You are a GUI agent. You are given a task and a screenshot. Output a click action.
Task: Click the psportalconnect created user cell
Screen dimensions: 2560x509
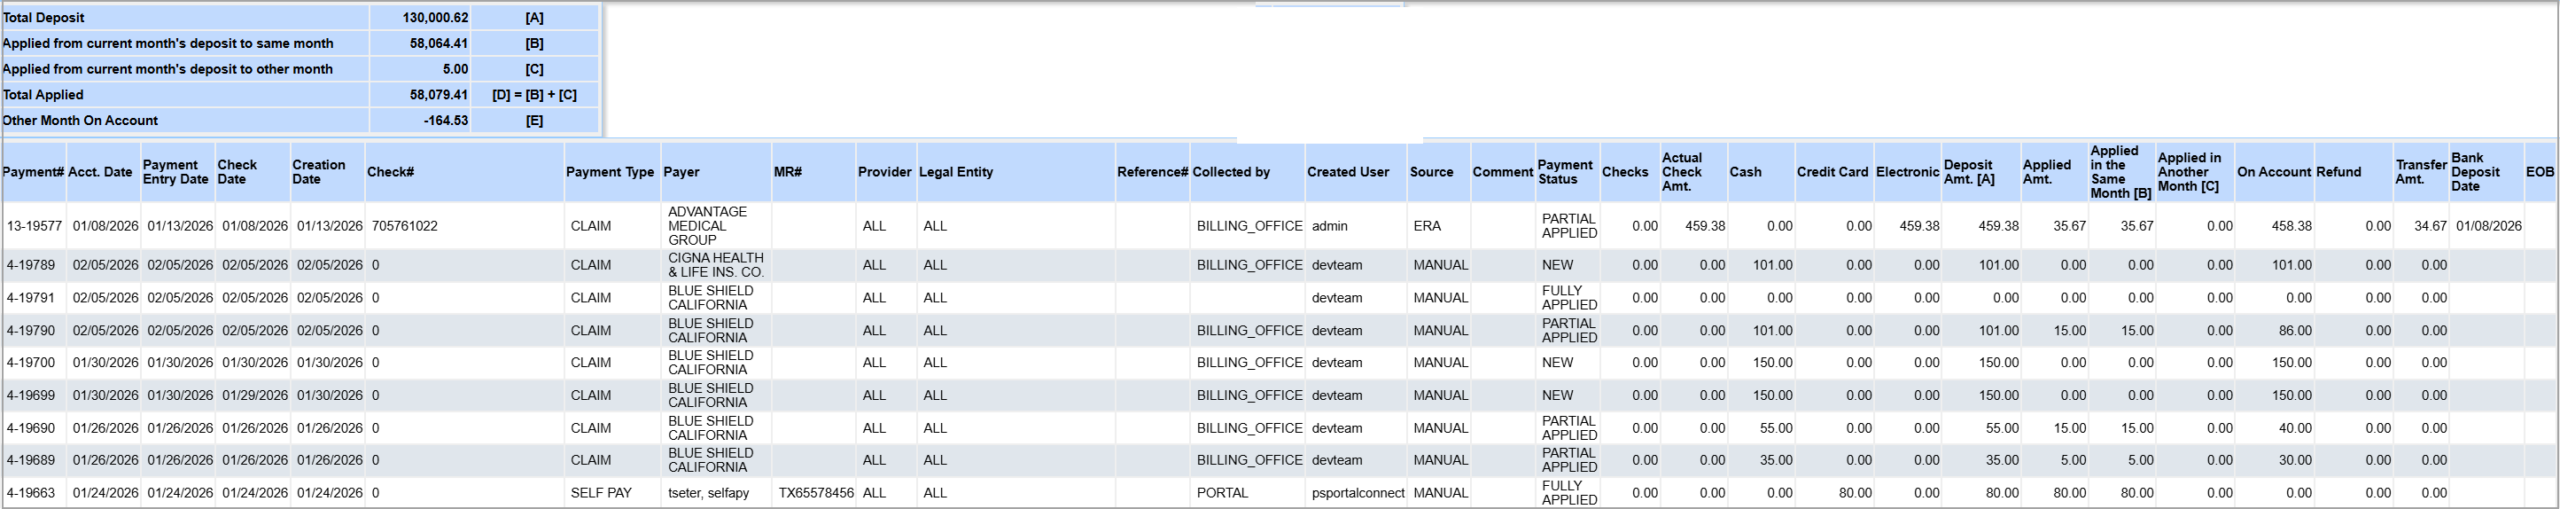1357,493
